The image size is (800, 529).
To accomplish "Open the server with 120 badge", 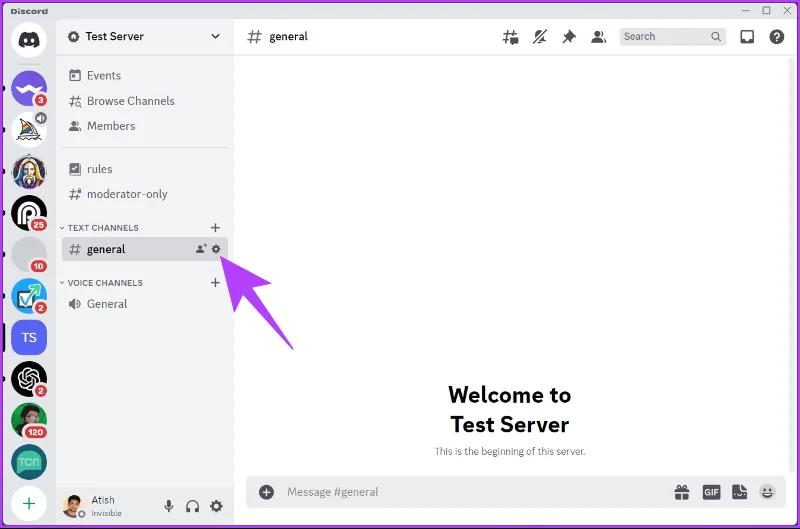I will click(x=29, y=421).
